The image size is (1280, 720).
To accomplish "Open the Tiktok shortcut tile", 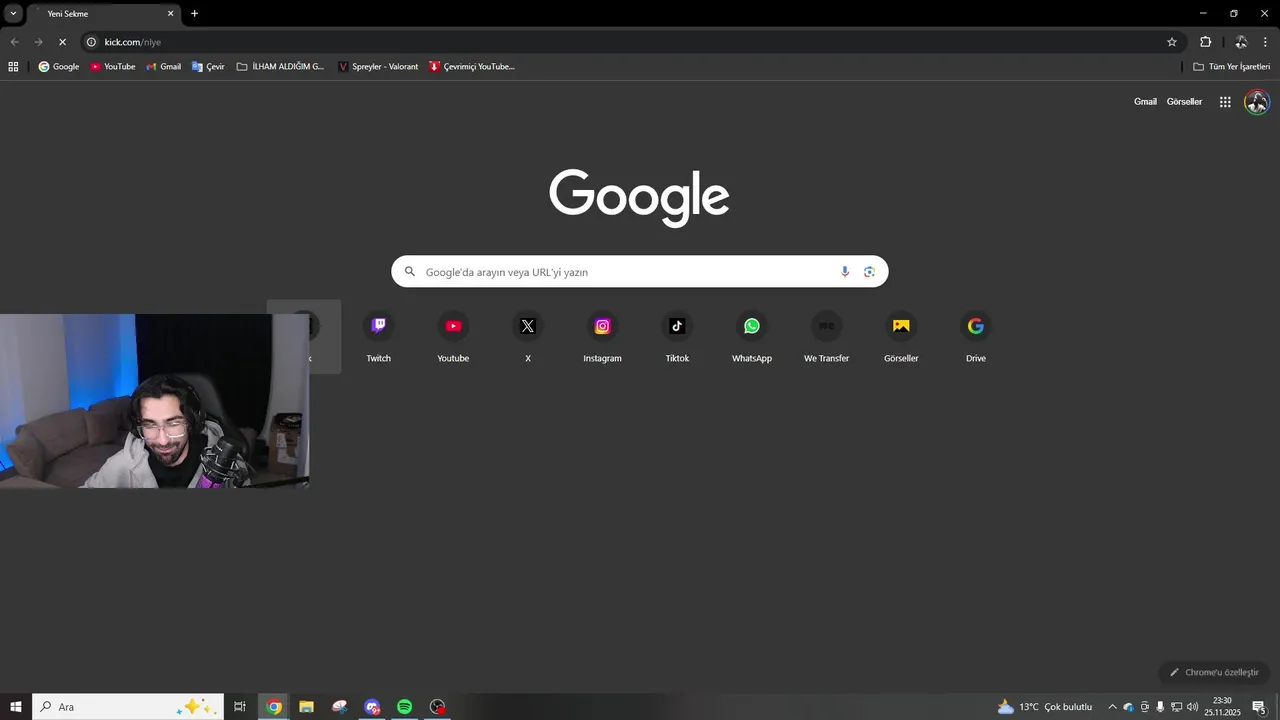I will click(677, 337).
